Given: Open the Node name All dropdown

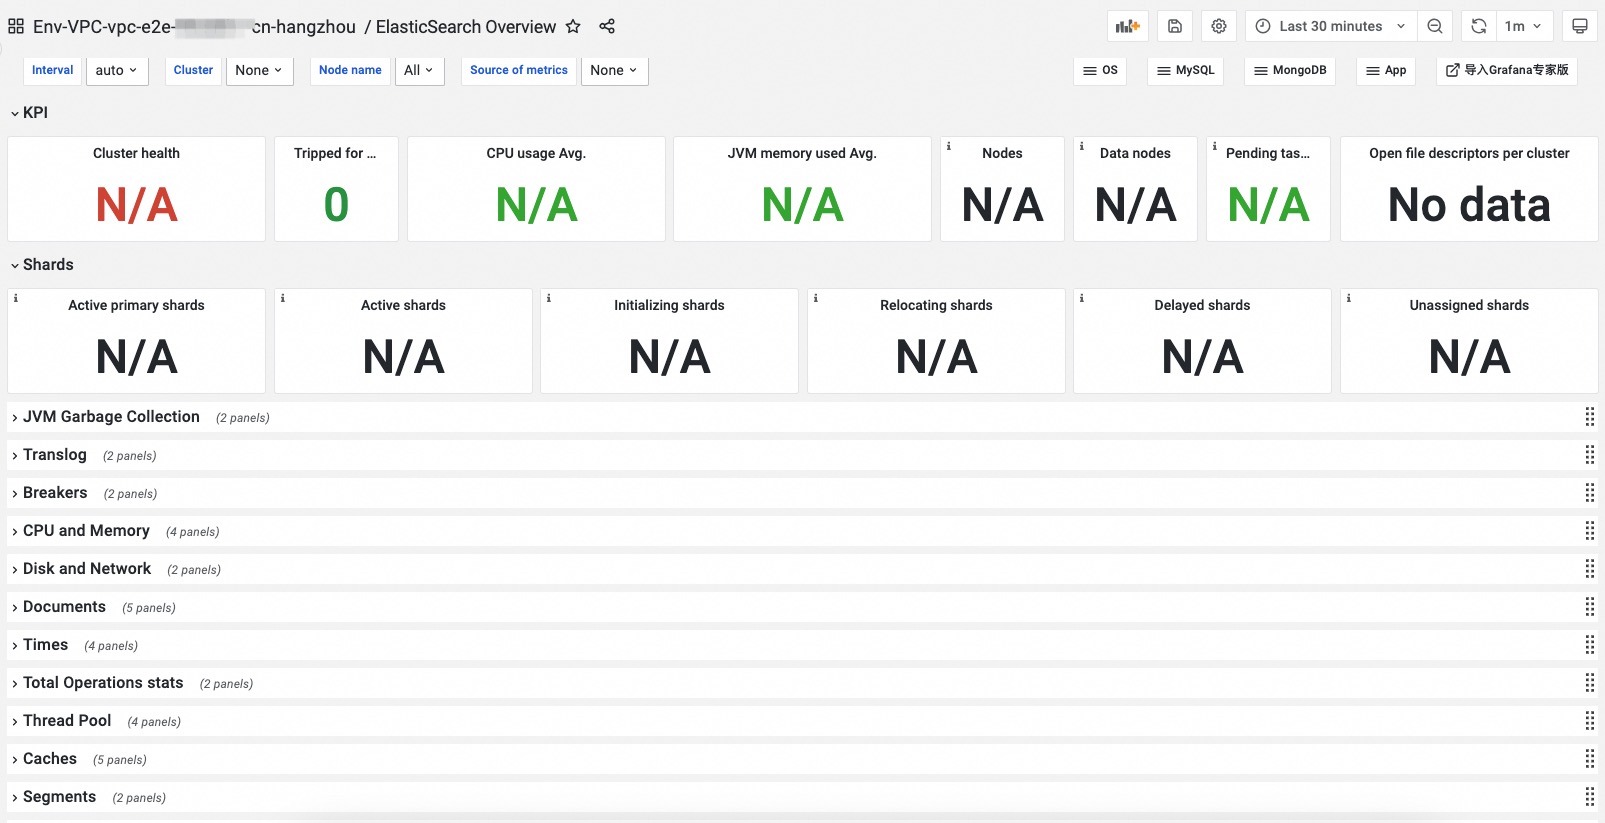Looking at the screenshot, I should [418, 70].
